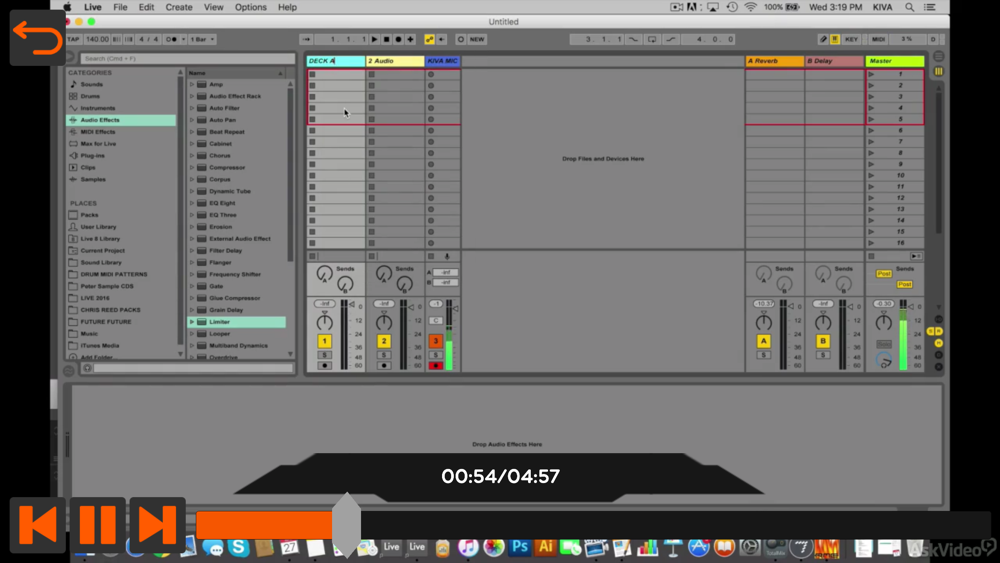The width and height of the screenshot is (1000, 563).
Task: Disarm the red KIVA MIC record button
Action: click(436, 366)
